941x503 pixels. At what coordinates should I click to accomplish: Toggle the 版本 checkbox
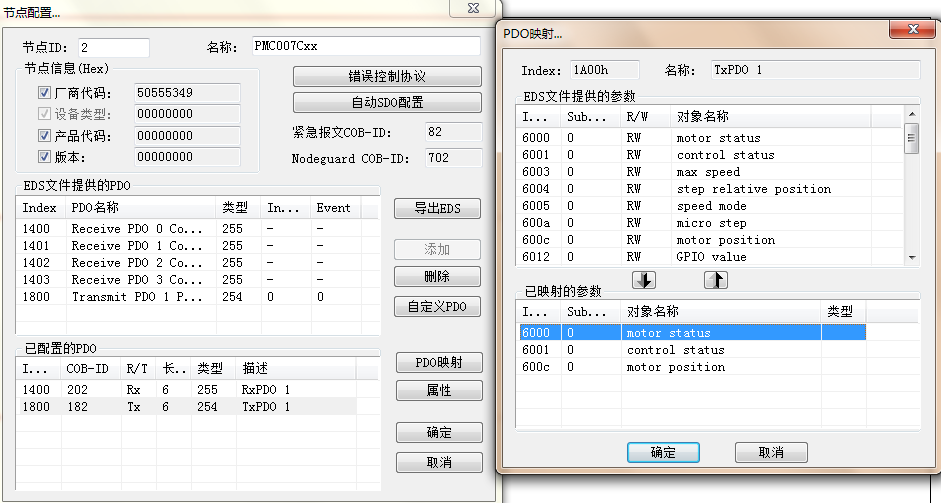click(44, 157)
